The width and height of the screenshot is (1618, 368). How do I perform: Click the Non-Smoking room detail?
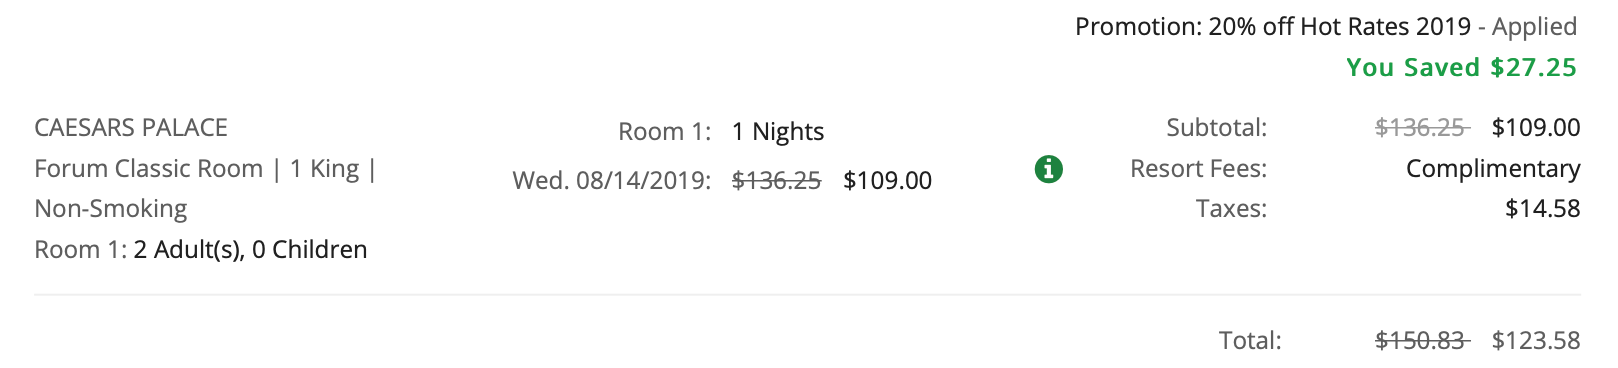tap(111, 209)
